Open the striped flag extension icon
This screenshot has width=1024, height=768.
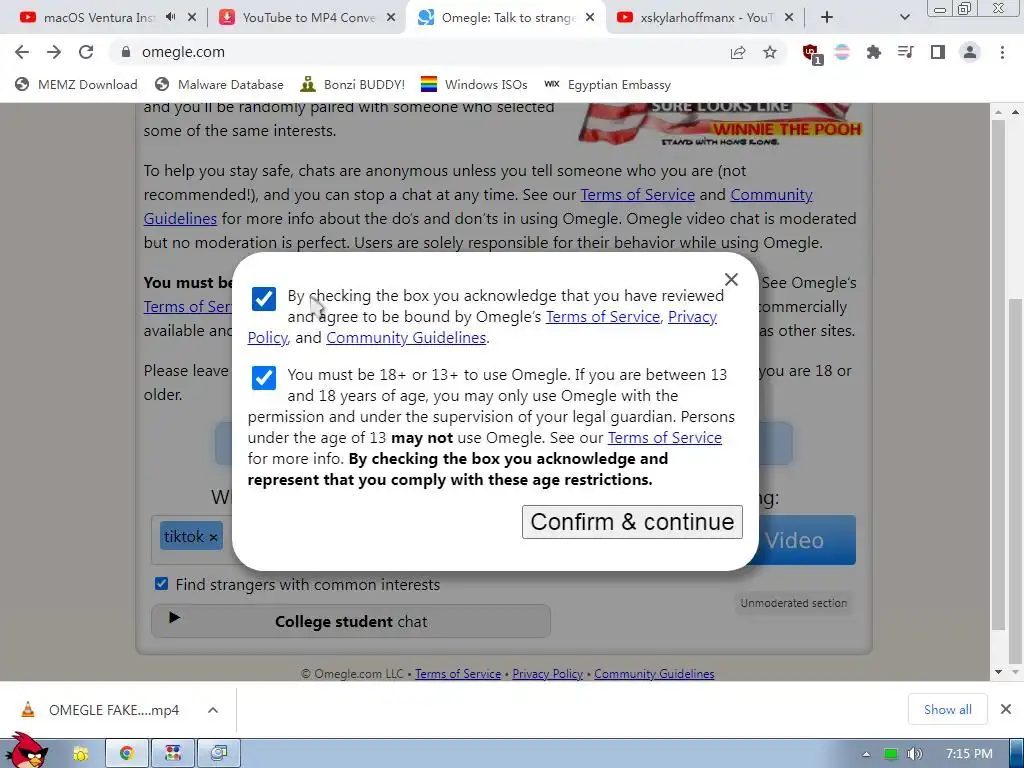tap(842, 52)
